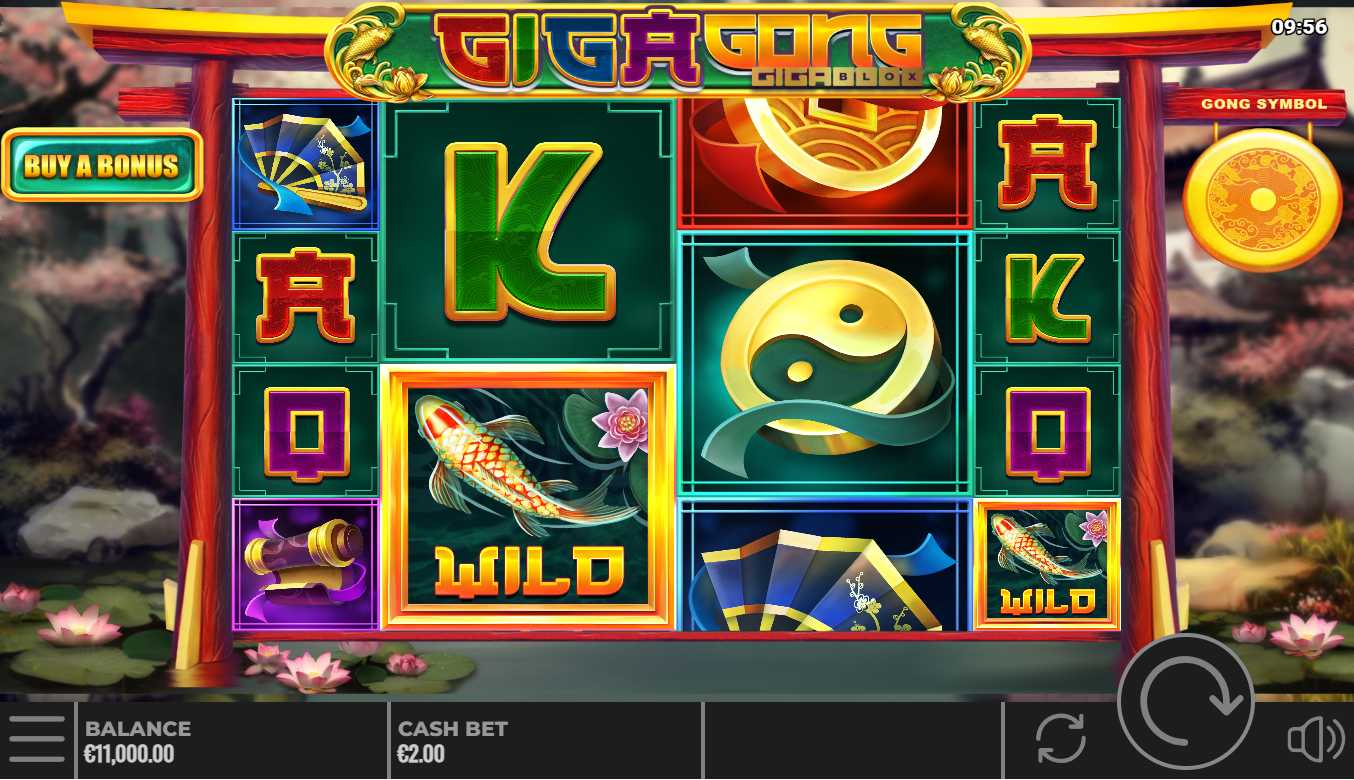Click the purple Q symbol on last reel
The height and width of the screenshot is (780, 1354).
click(x=1047, y=431)
